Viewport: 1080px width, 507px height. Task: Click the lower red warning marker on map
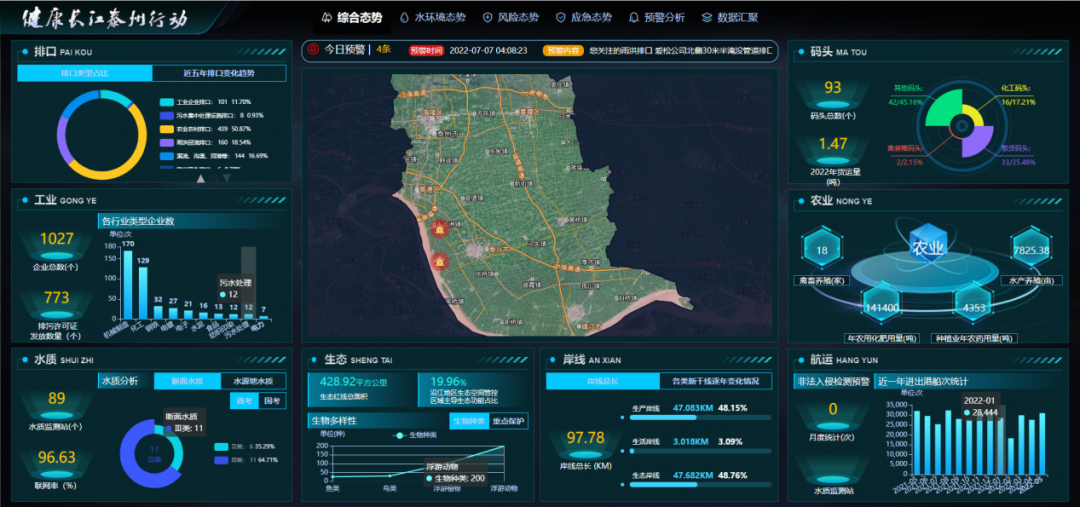tap(438, 262)
